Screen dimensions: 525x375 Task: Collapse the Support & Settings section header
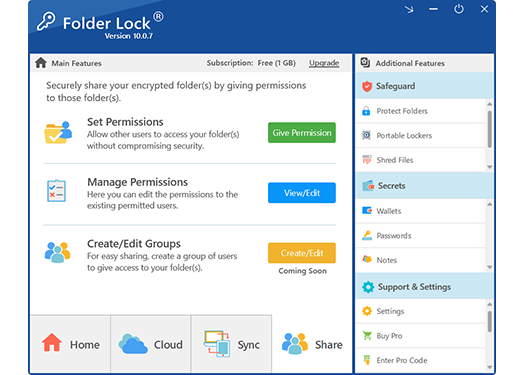point(425,287)
